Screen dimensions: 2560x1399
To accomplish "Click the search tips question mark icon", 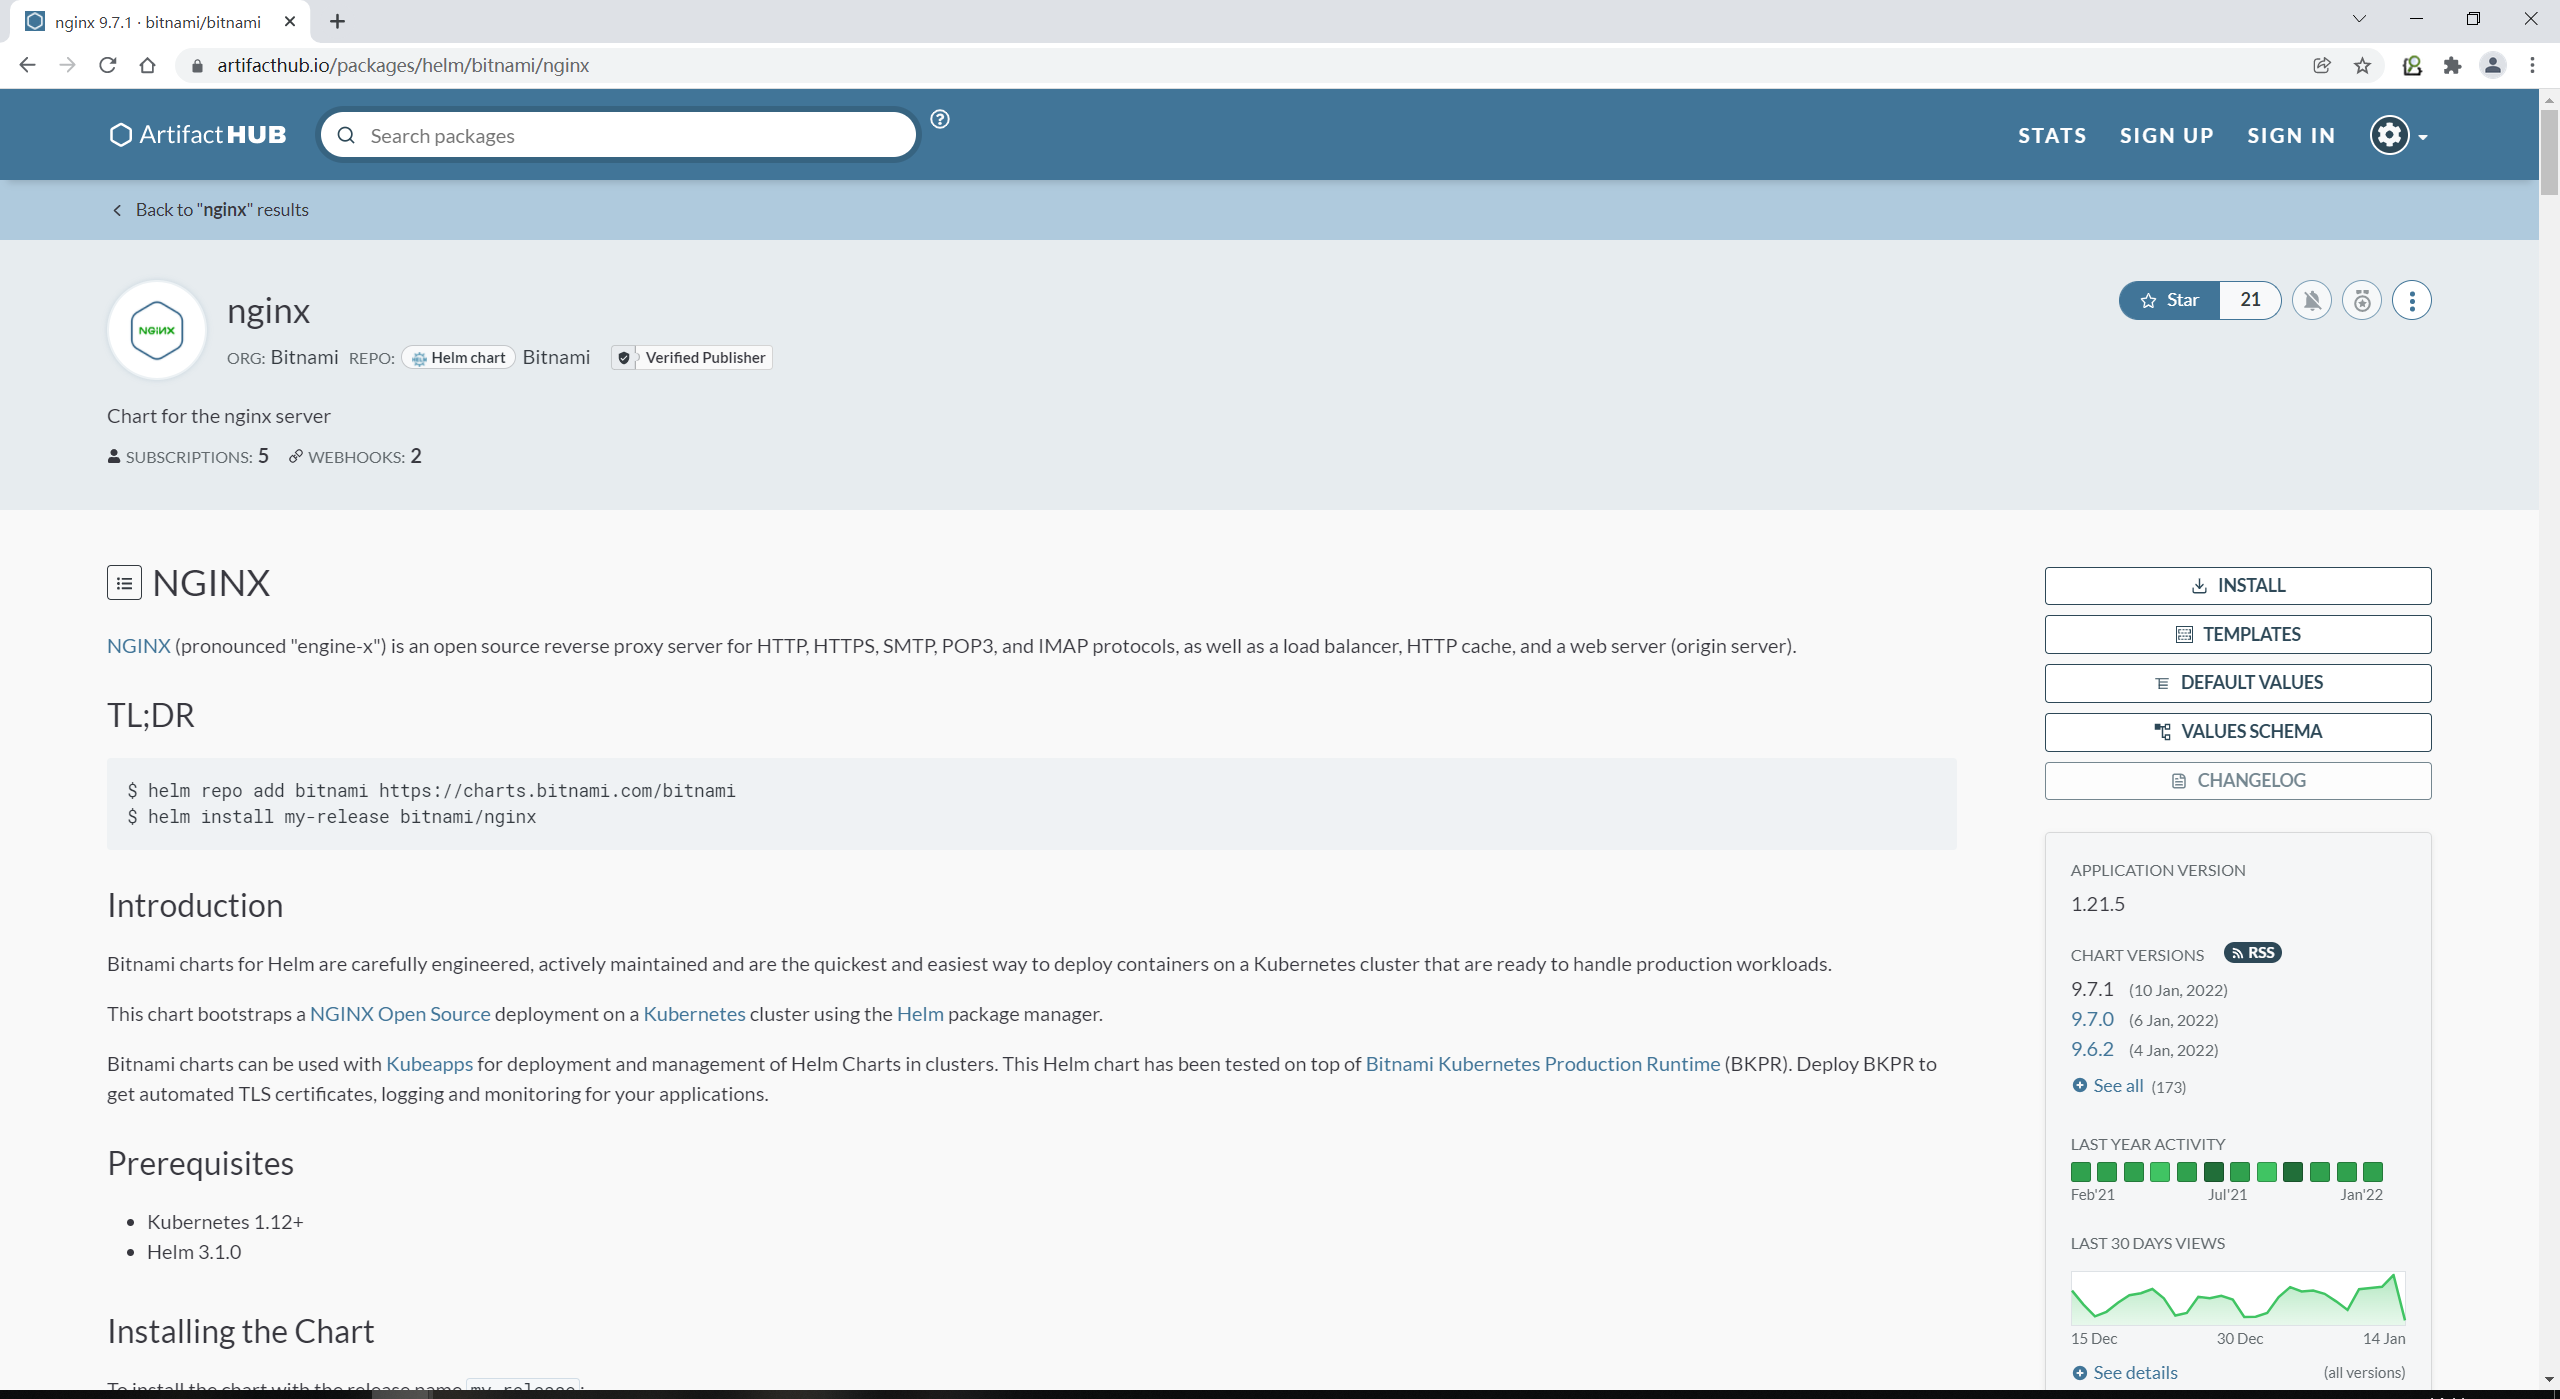I will pos(939,119).
